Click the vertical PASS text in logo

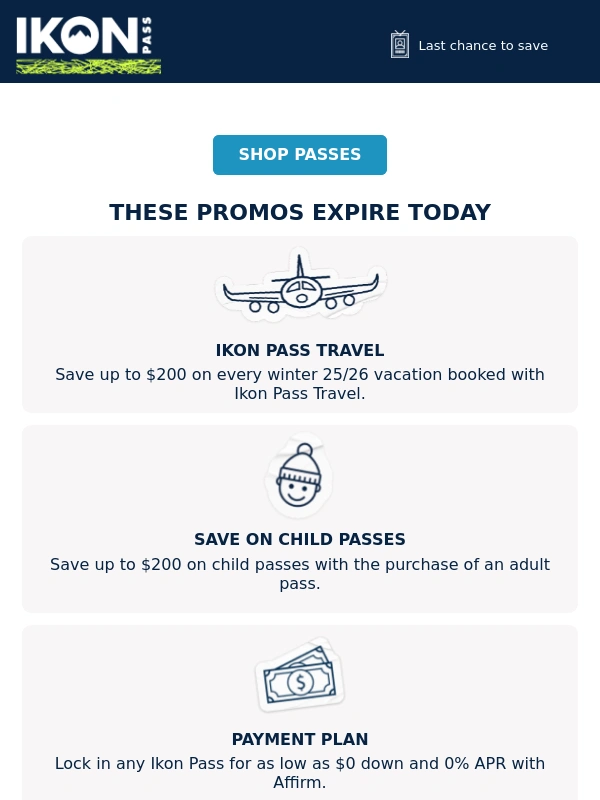pyautogui.click(x=148, y=36)
